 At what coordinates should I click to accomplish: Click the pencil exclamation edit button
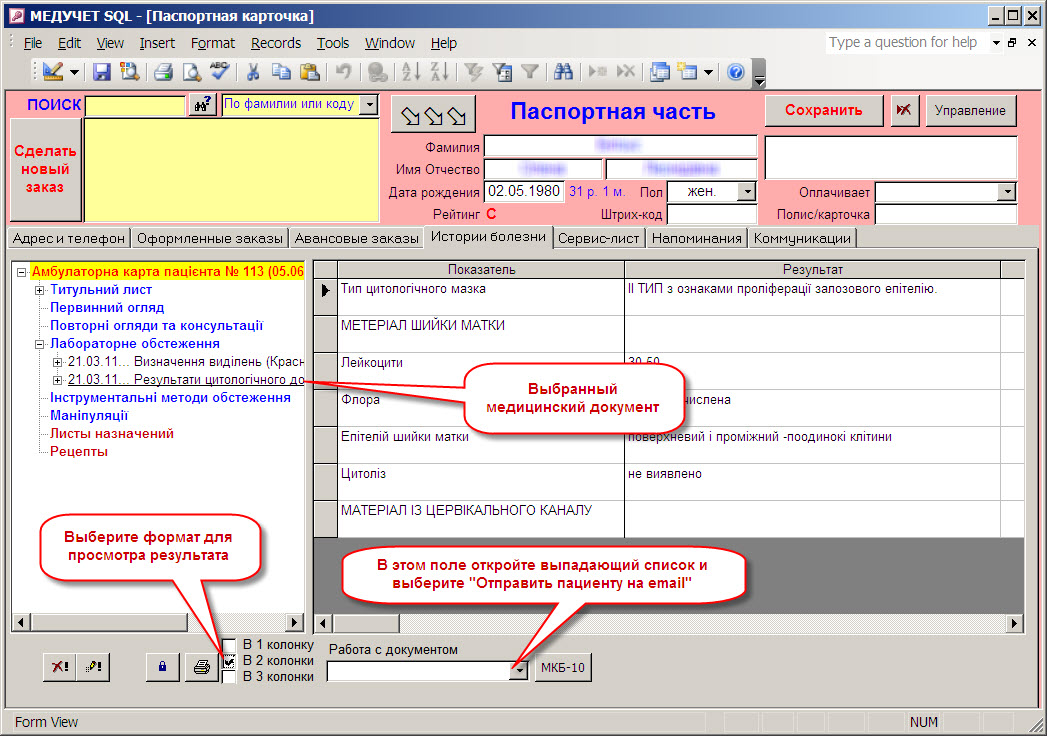93,667
